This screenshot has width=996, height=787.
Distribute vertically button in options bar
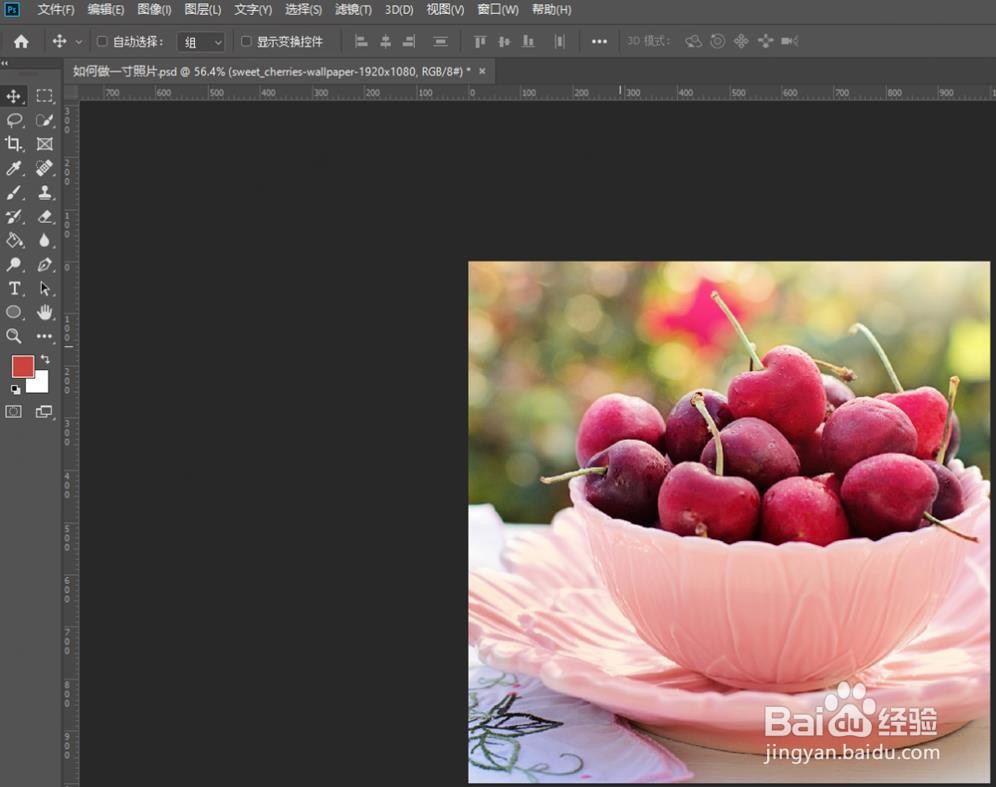point(440,41)
